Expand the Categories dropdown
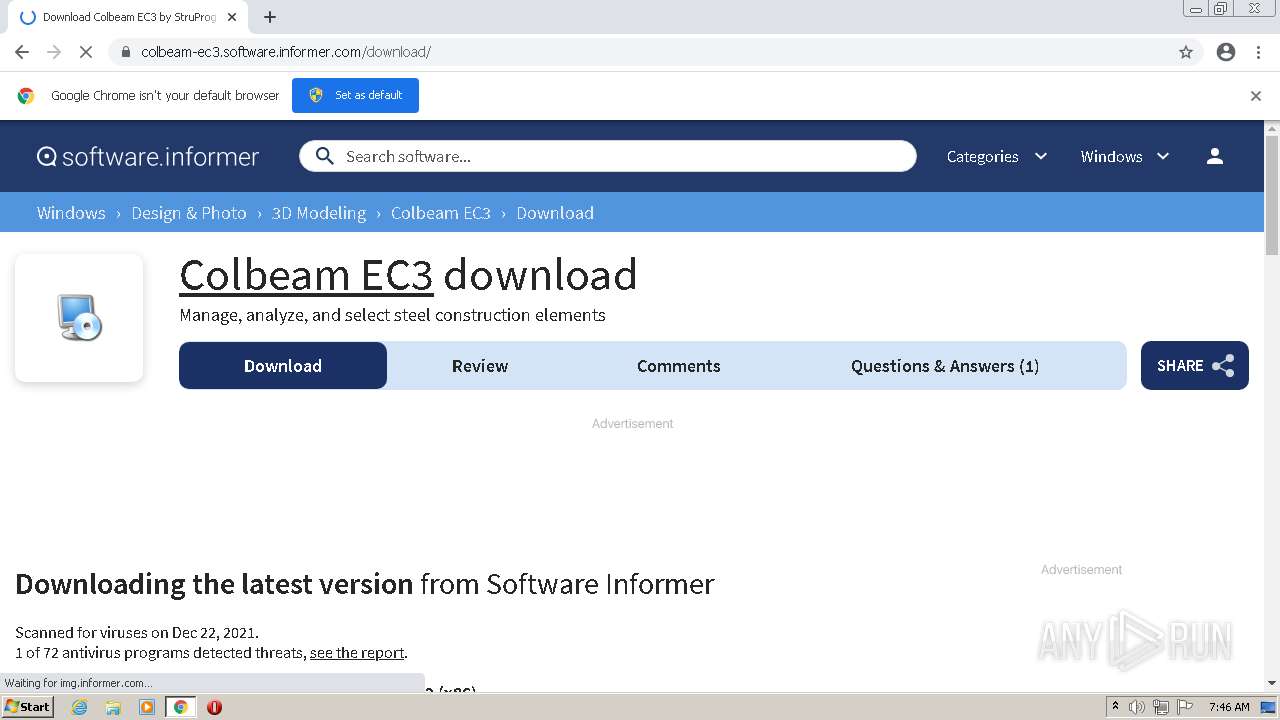Image resolution: width=1280 pixels, height=720 pixels. tap(997, 156)
